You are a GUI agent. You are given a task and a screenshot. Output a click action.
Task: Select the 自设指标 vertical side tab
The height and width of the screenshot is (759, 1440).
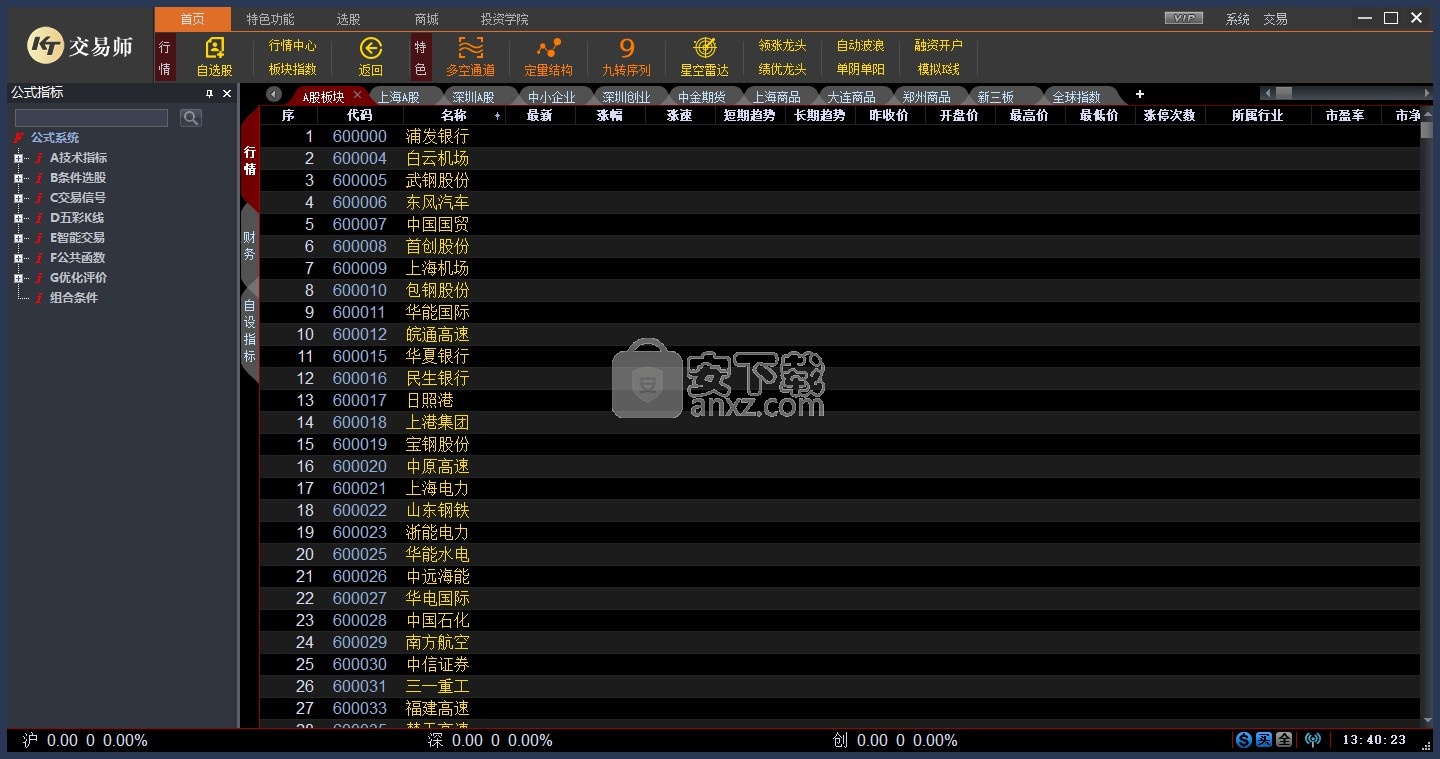250,332
